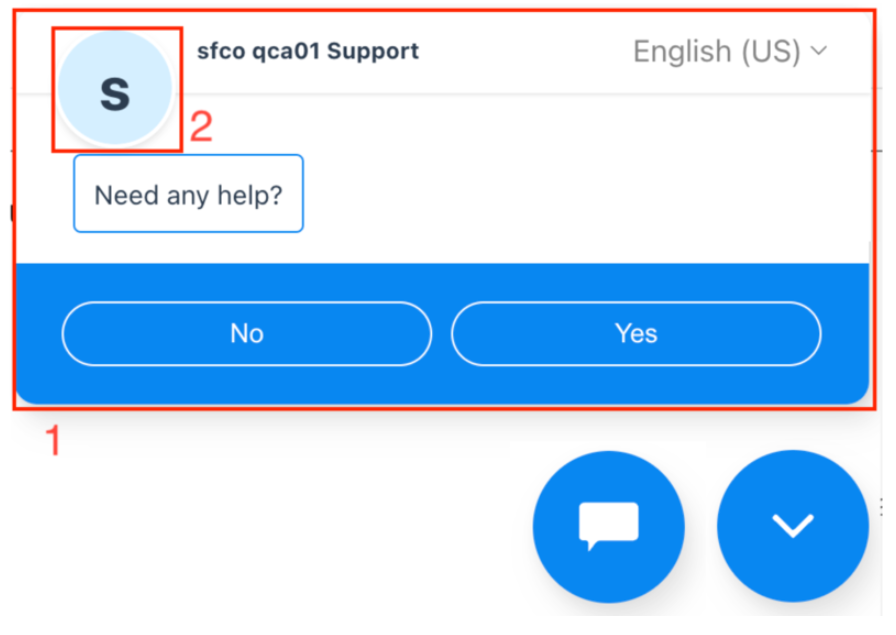Decline assistance by clicking No
Image resolution: width=896 pixels, height=635 pixels.
click(246, 334)
